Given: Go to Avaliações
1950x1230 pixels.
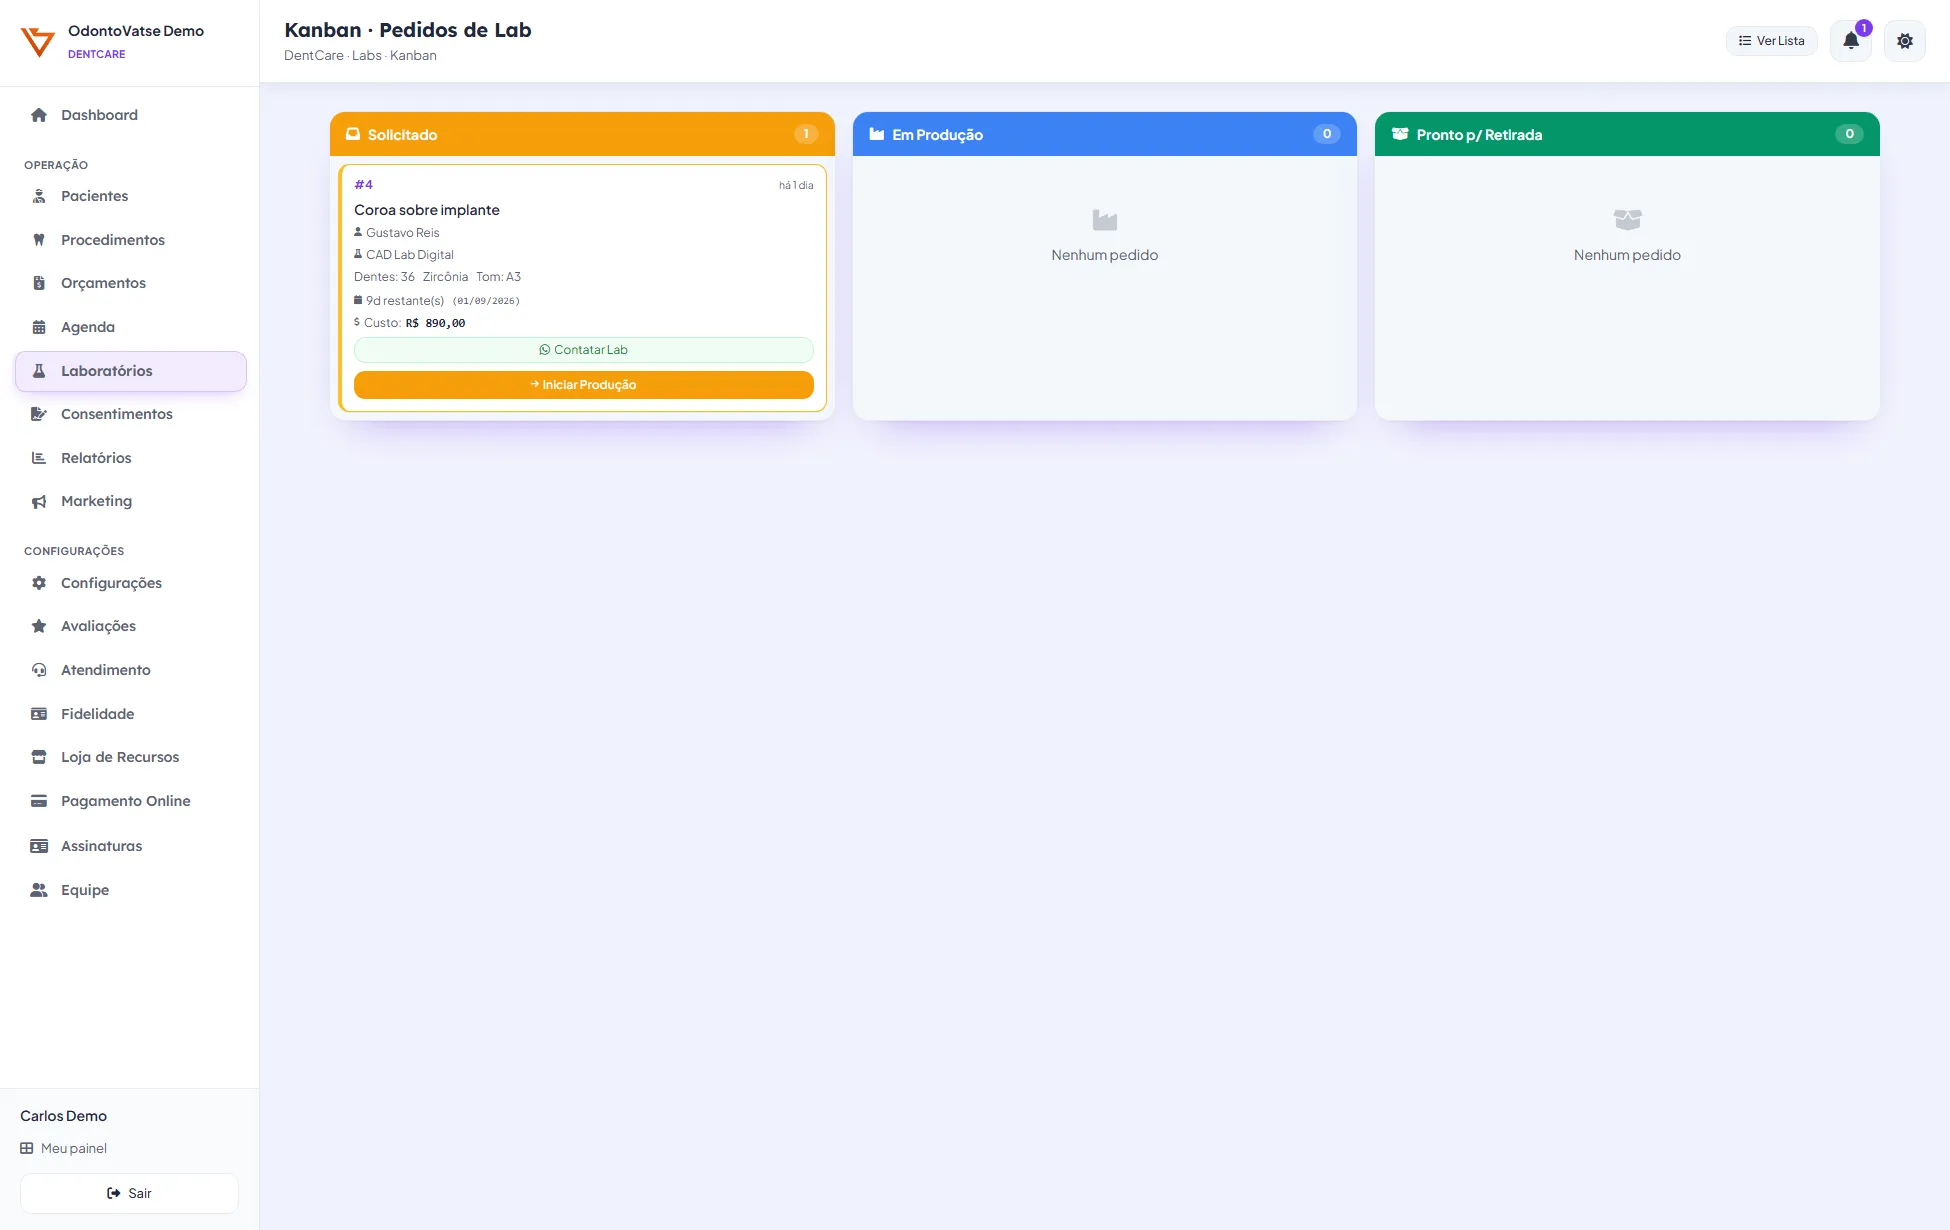Looking at the screenshot, I should click(x=131, y=626).
